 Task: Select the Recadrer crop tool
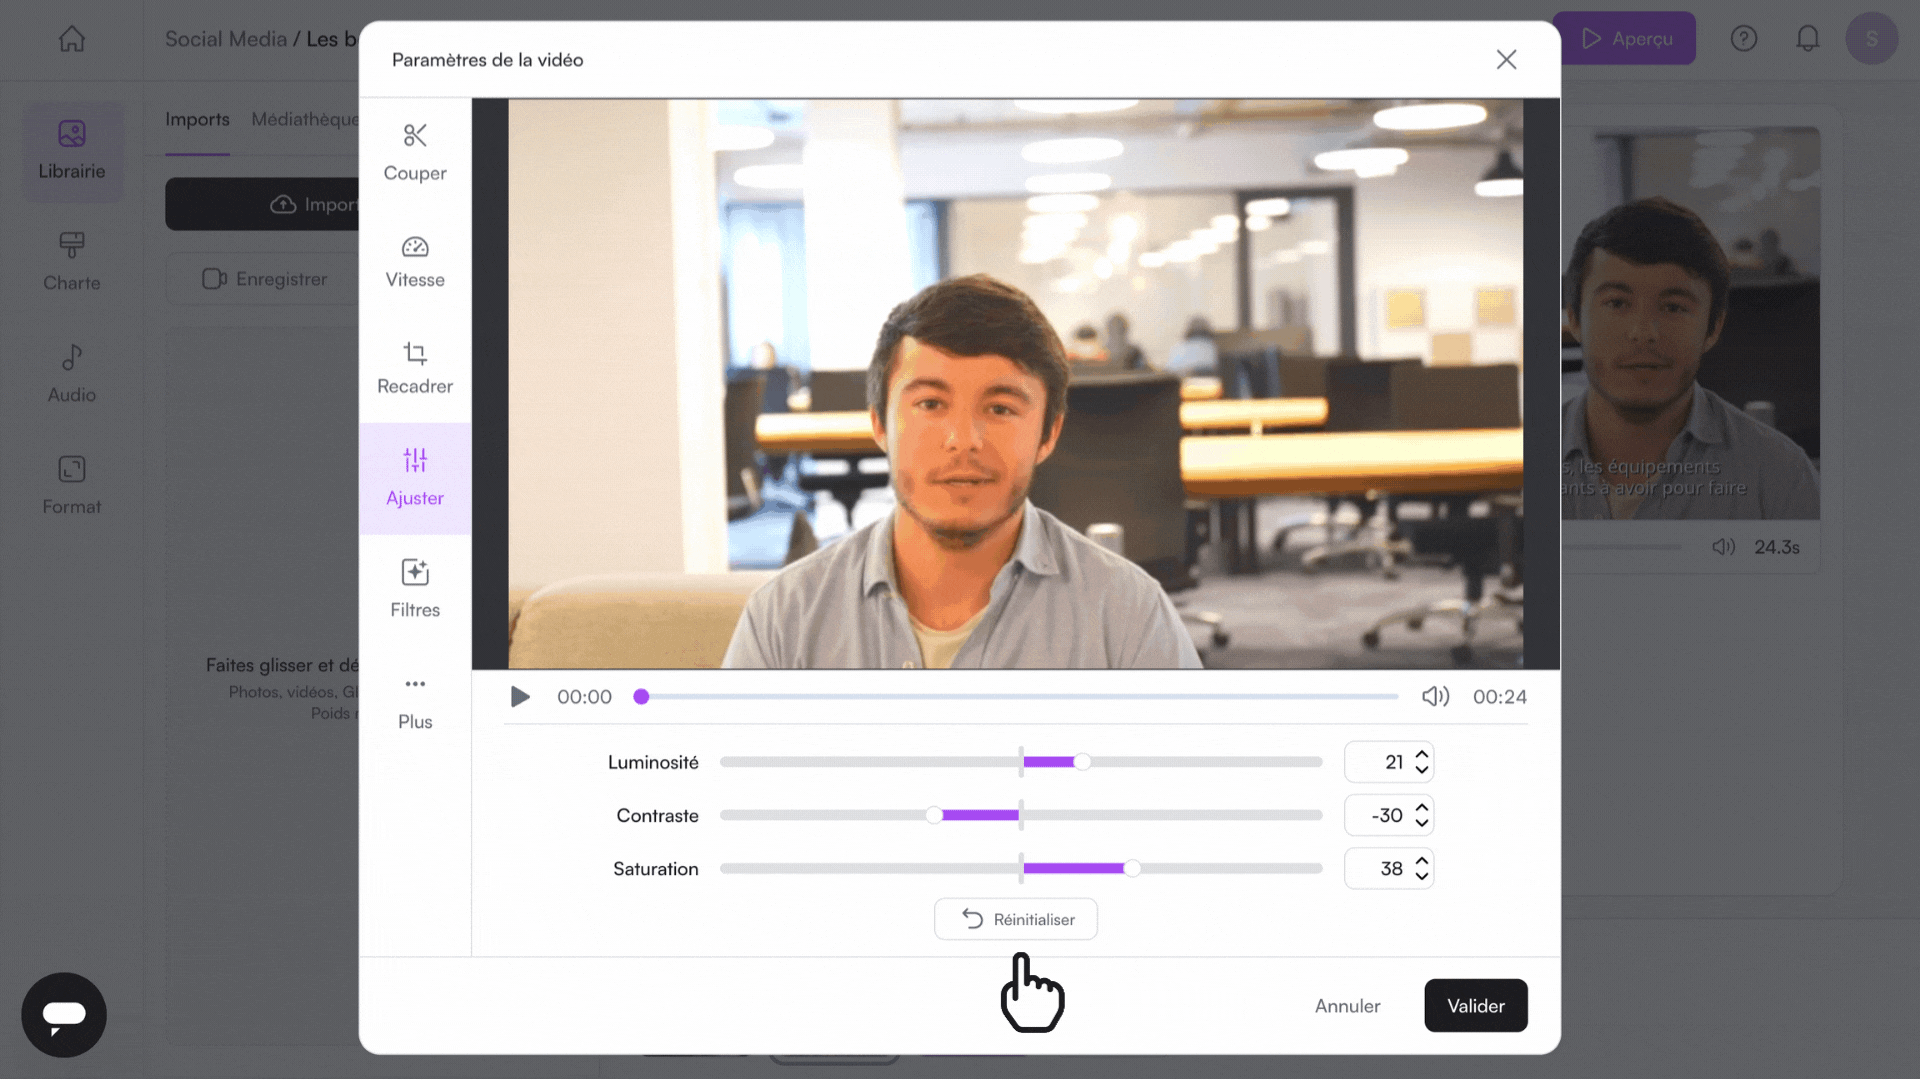pos(415,368)
